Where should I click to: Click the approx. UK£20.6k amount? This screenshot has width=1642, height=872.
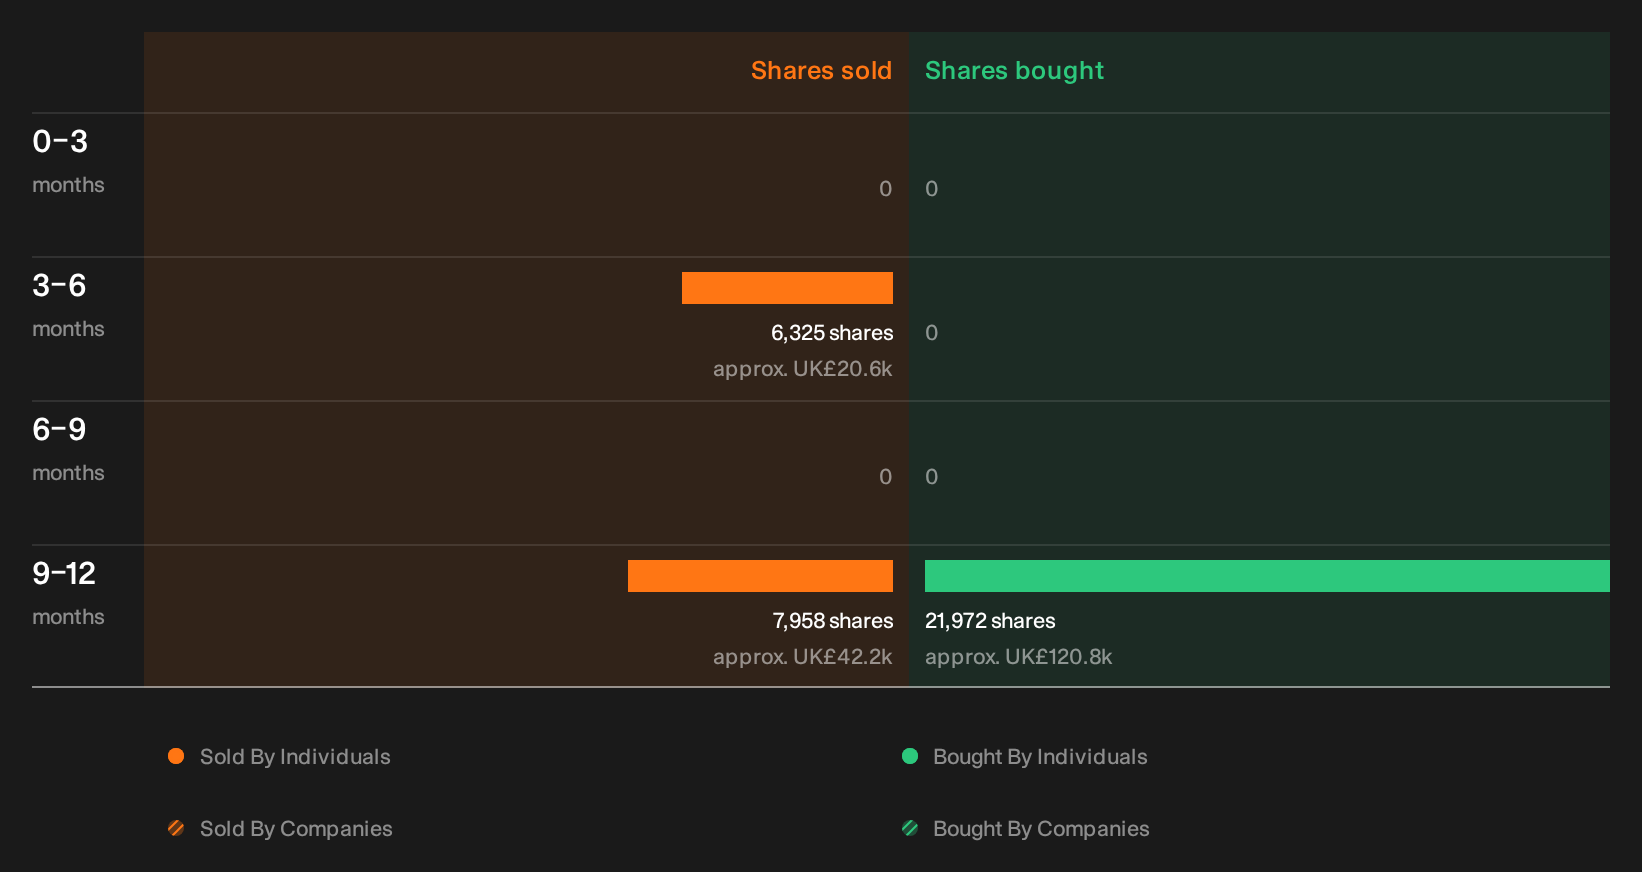pos(802,369)
